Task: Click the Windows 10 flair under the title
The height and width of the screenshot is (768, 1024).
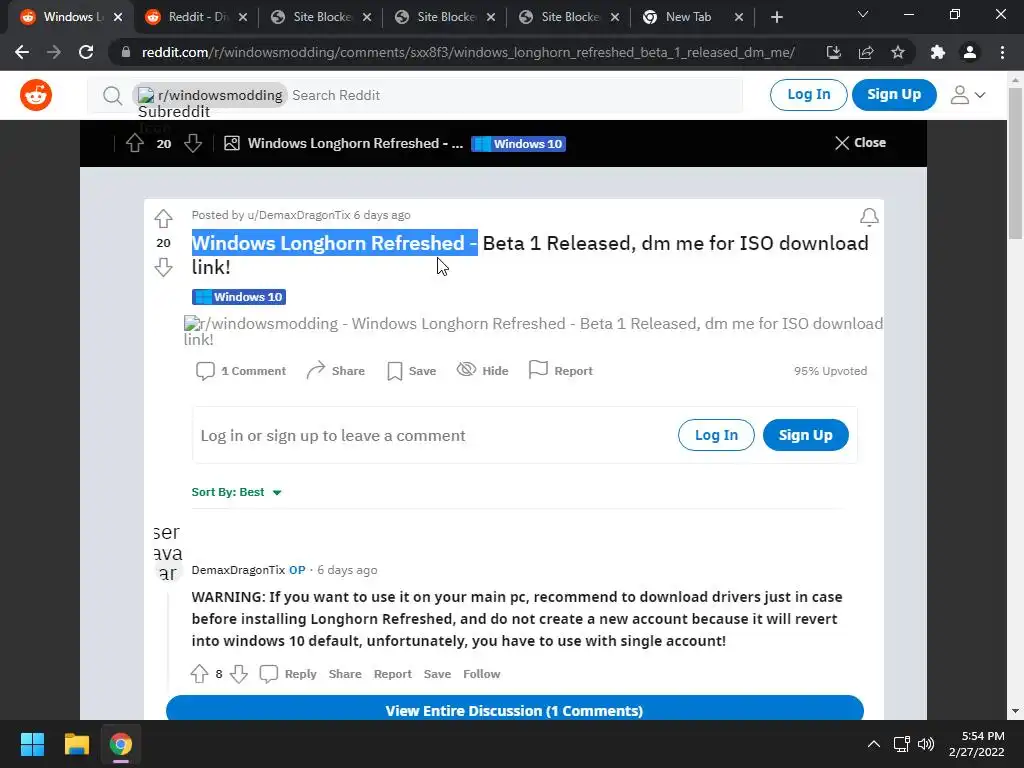Action: pos(239,297)
